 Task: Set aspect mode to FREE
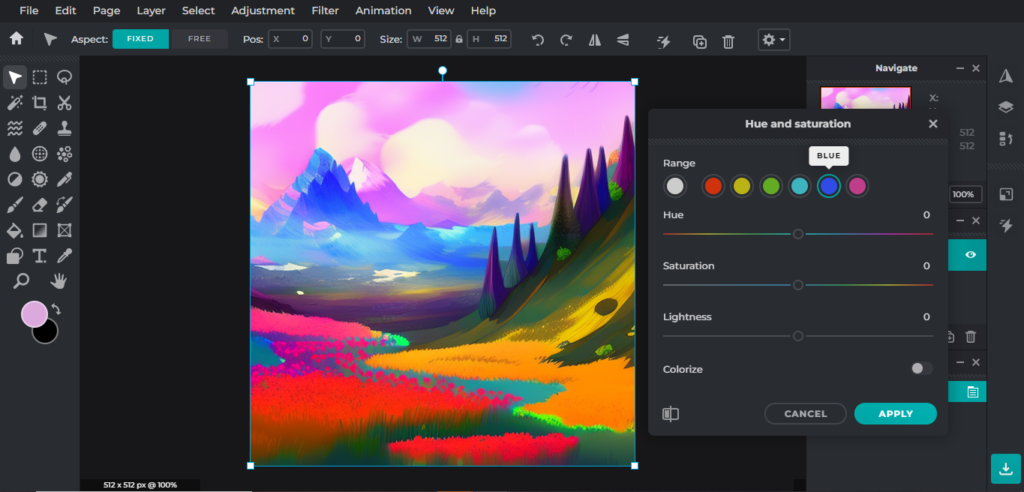[x=199, y=39]
